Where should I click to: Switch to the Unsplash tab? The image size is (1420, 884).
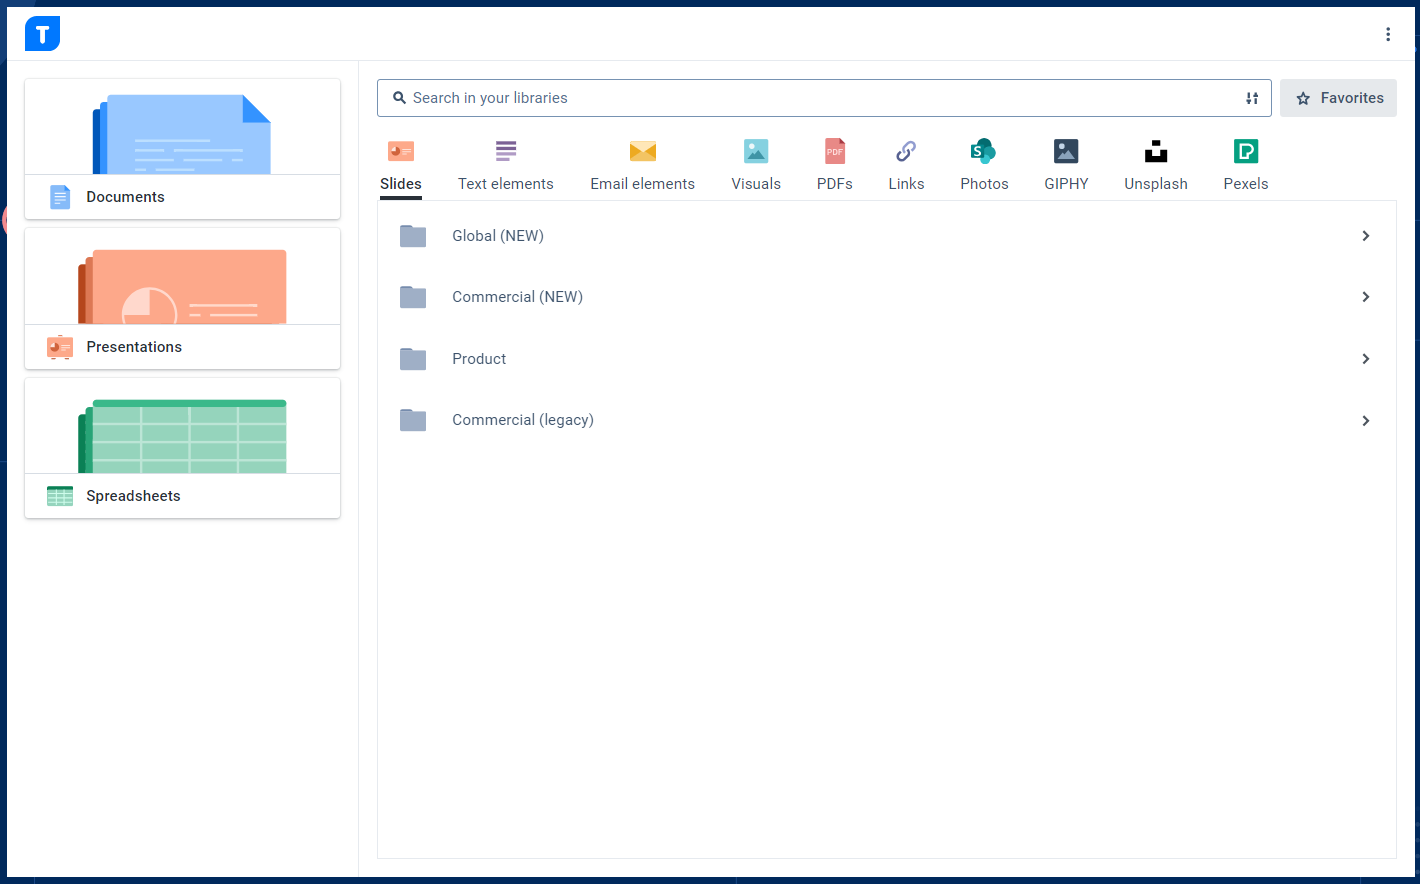pos(1156,184)
